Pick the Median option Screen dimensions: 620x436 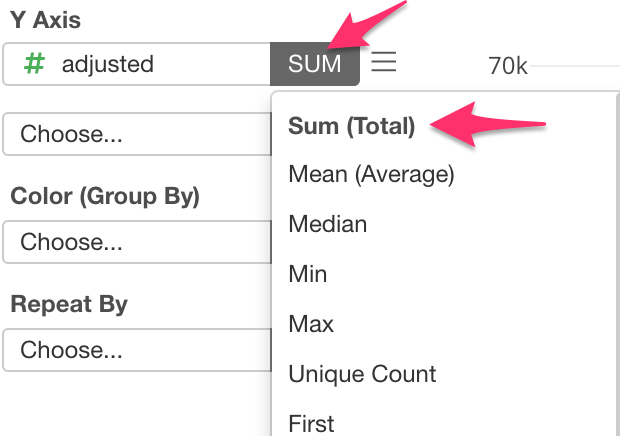(x=327, y=224)
